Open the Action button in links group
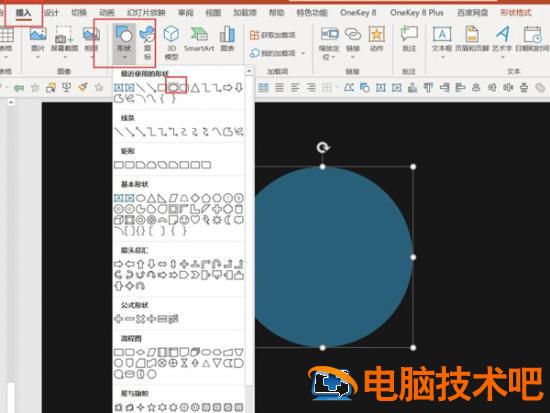This screenshot has height=413, width=550. click(x=376, y=39)
